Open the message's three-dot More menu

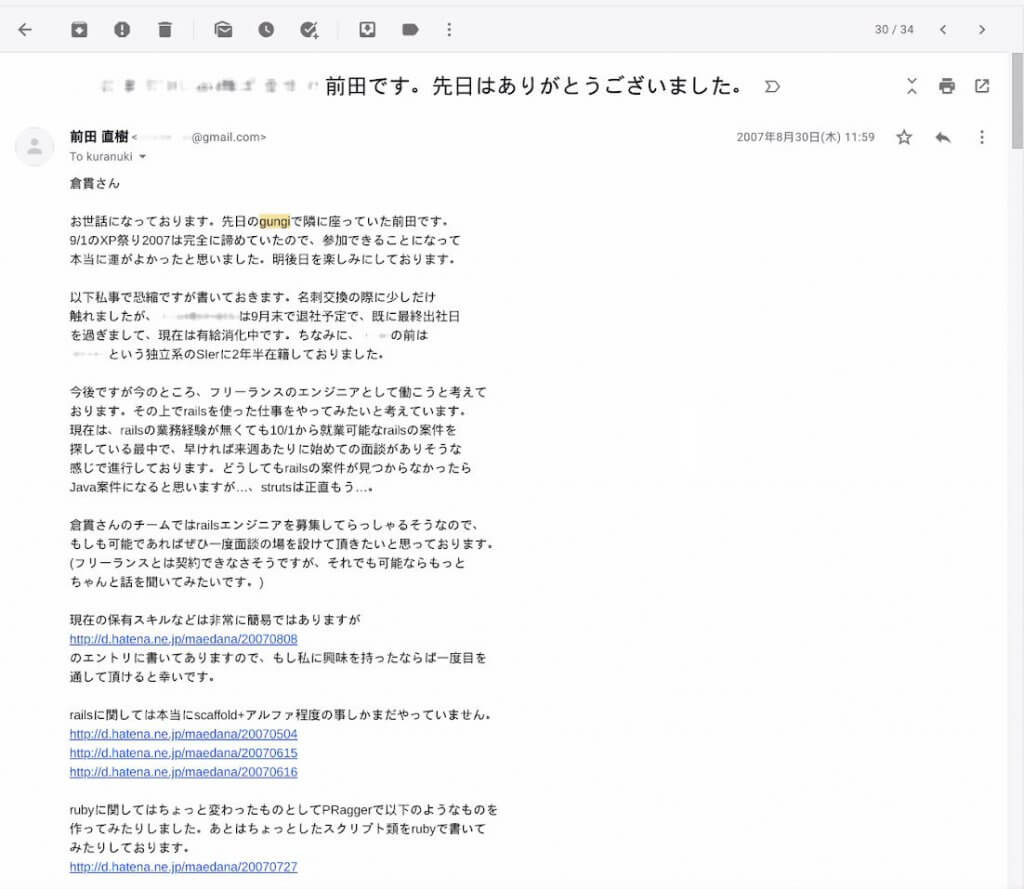click(x=982, y=137)
